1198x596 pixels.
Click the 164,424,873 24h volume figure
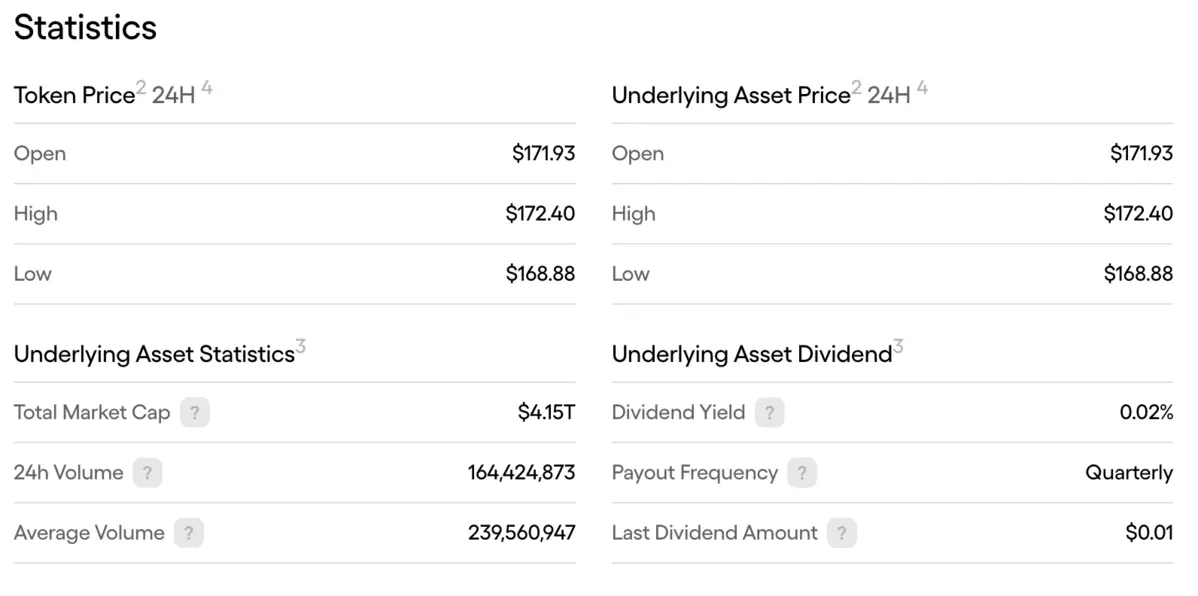tap(521, 473)
